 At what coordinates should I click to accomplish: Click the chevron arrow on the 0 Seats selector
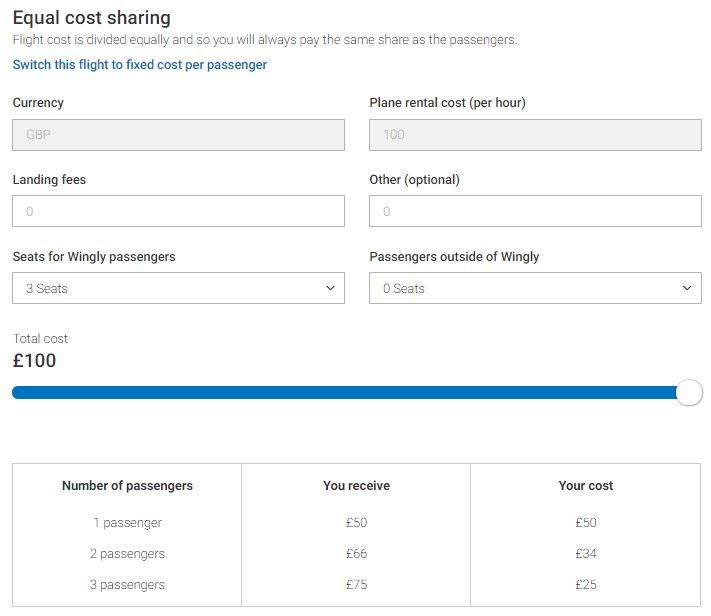point(687,288)
